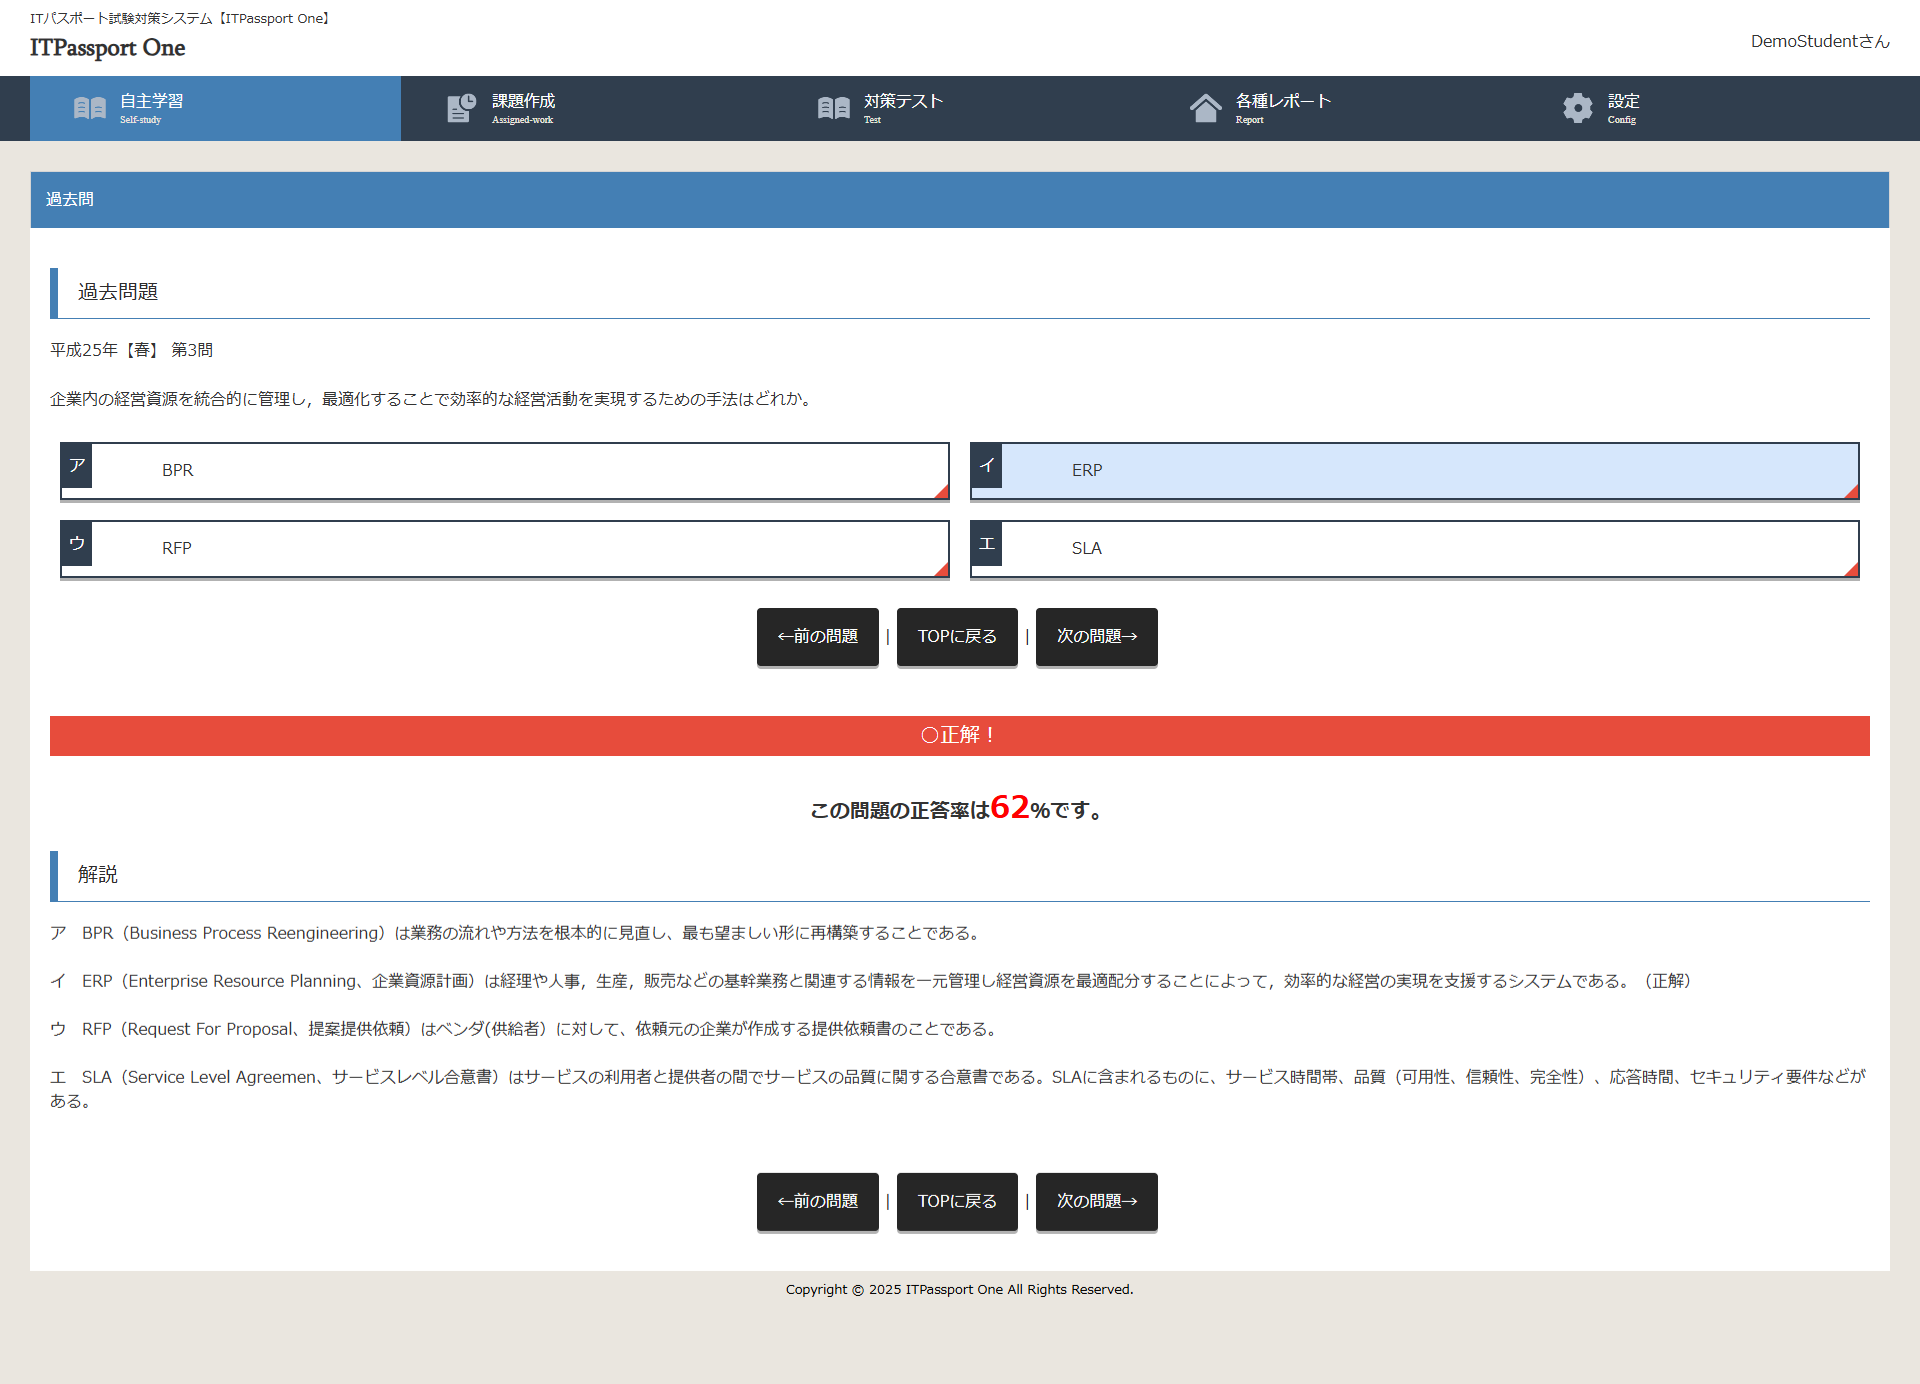Screen dimensions: 1920x1384
Task: Click the ITPassport One logo title
Action: pos(108,47)
